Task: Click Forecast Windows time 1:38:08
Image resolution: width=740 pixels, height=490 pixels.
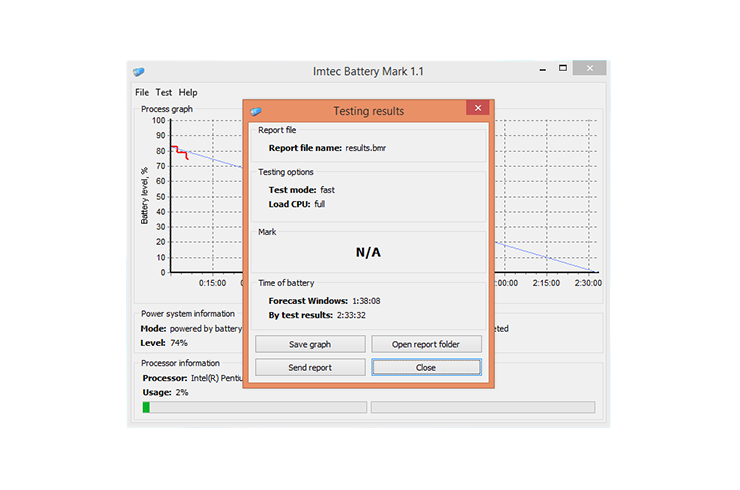Action: click(366, 301)
